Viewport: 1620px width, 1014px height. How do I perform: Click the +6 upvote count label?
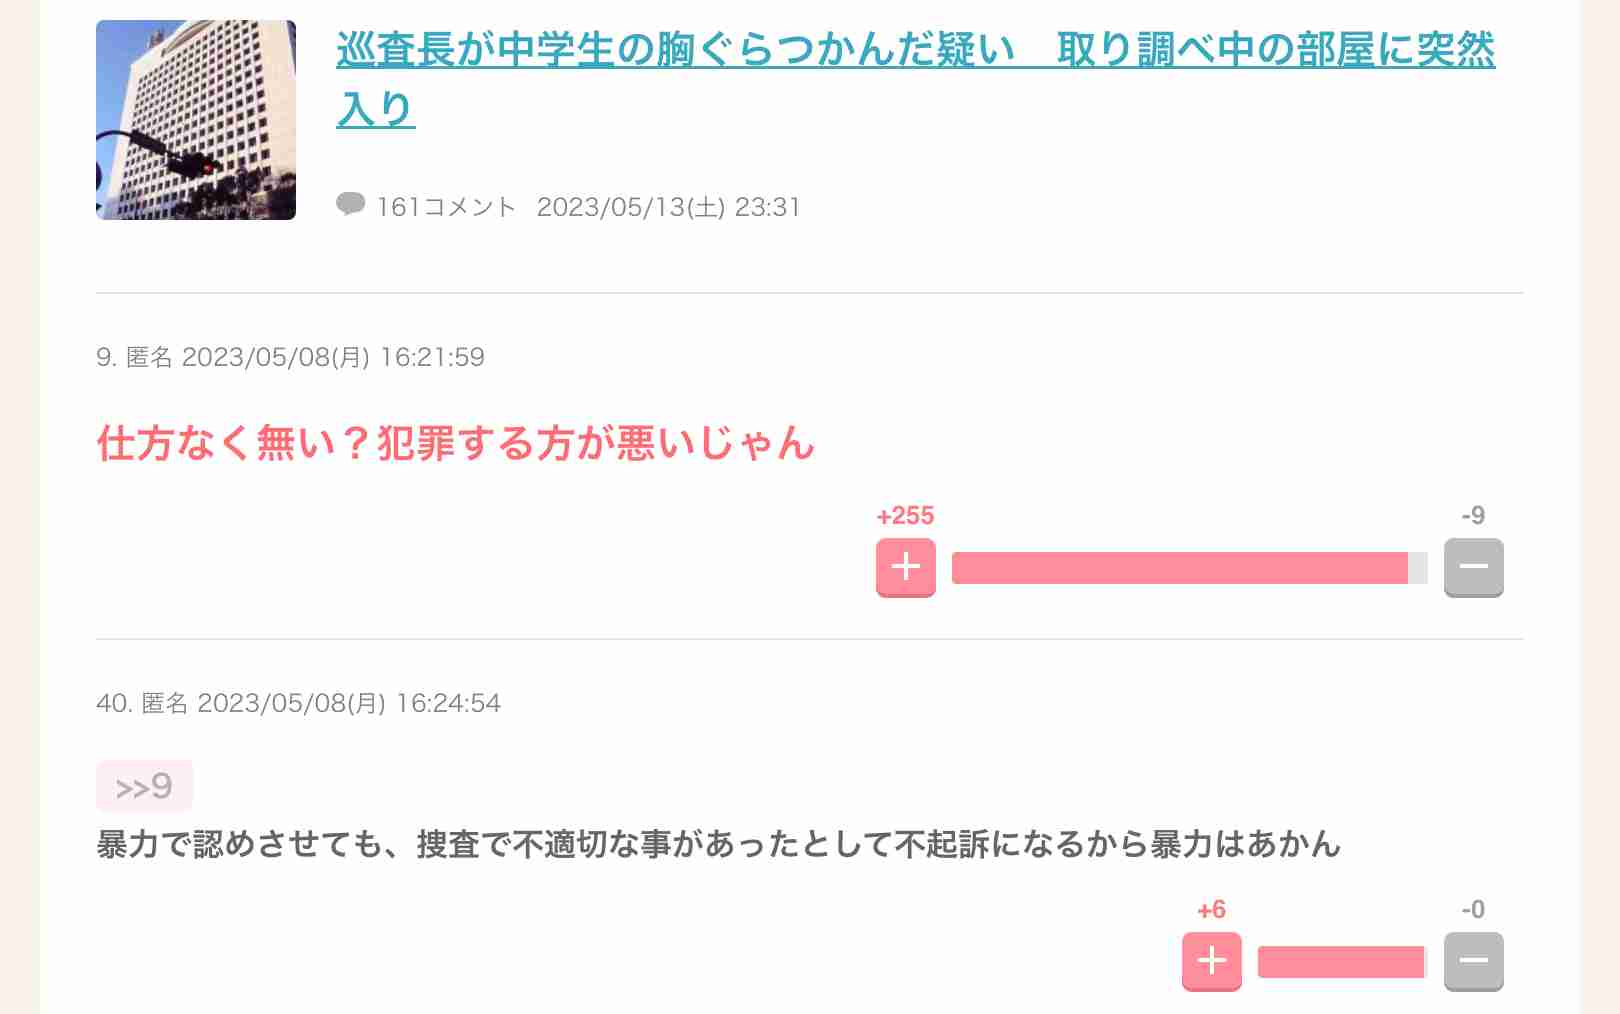[1211, 910]
